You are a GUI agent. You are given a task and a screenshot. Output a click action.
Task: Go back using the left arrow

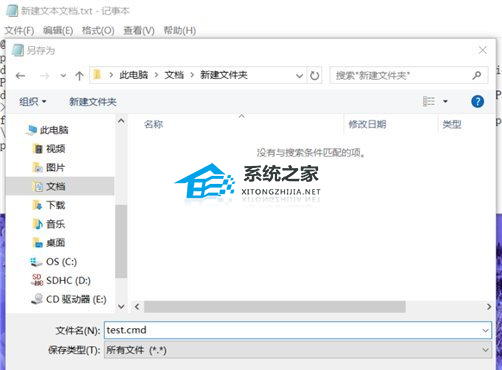(x=21, y=76)
